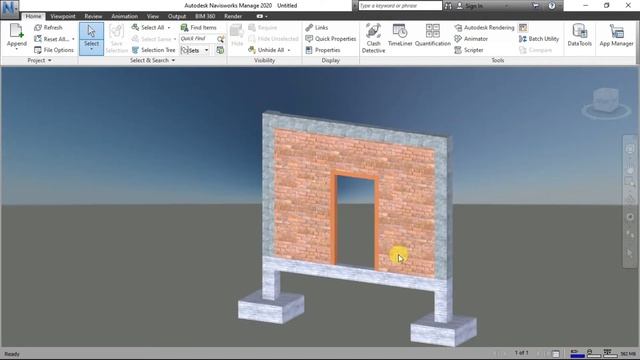Viewport: 640px width, 360px height.
Task: Open the Scripter tool
Action: point(469,50)
